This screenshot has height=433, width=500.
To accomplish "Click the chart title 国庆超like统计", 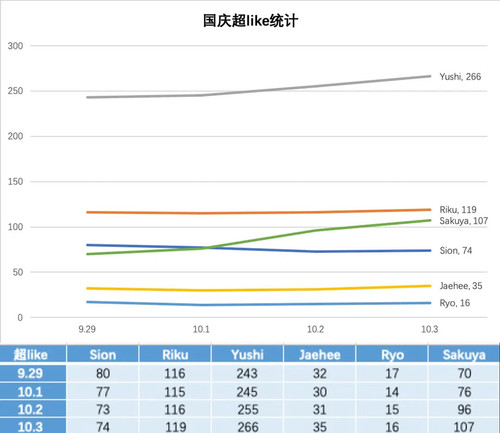I will click(250, 21).
